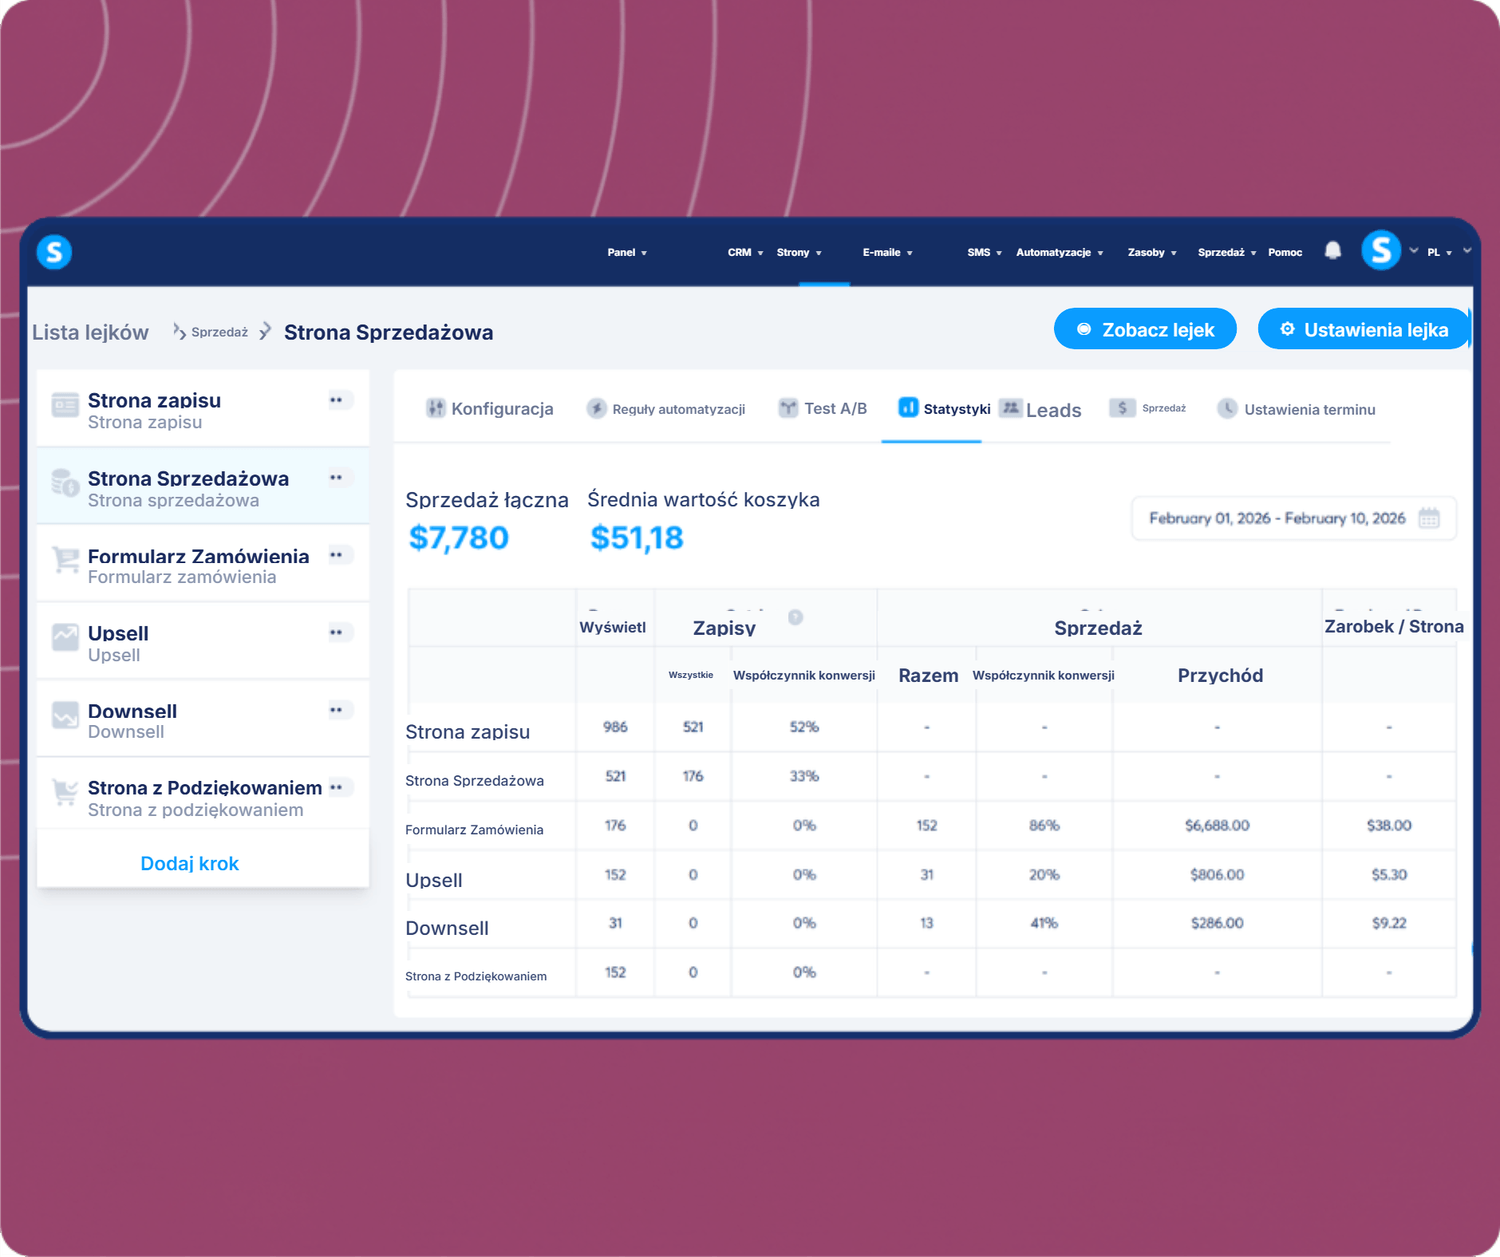The width and height of the screenshot is (1500, 1257).
Task: Expand the Panel dropdown menu
Action: pyautogui.click(x=627, y=252)
